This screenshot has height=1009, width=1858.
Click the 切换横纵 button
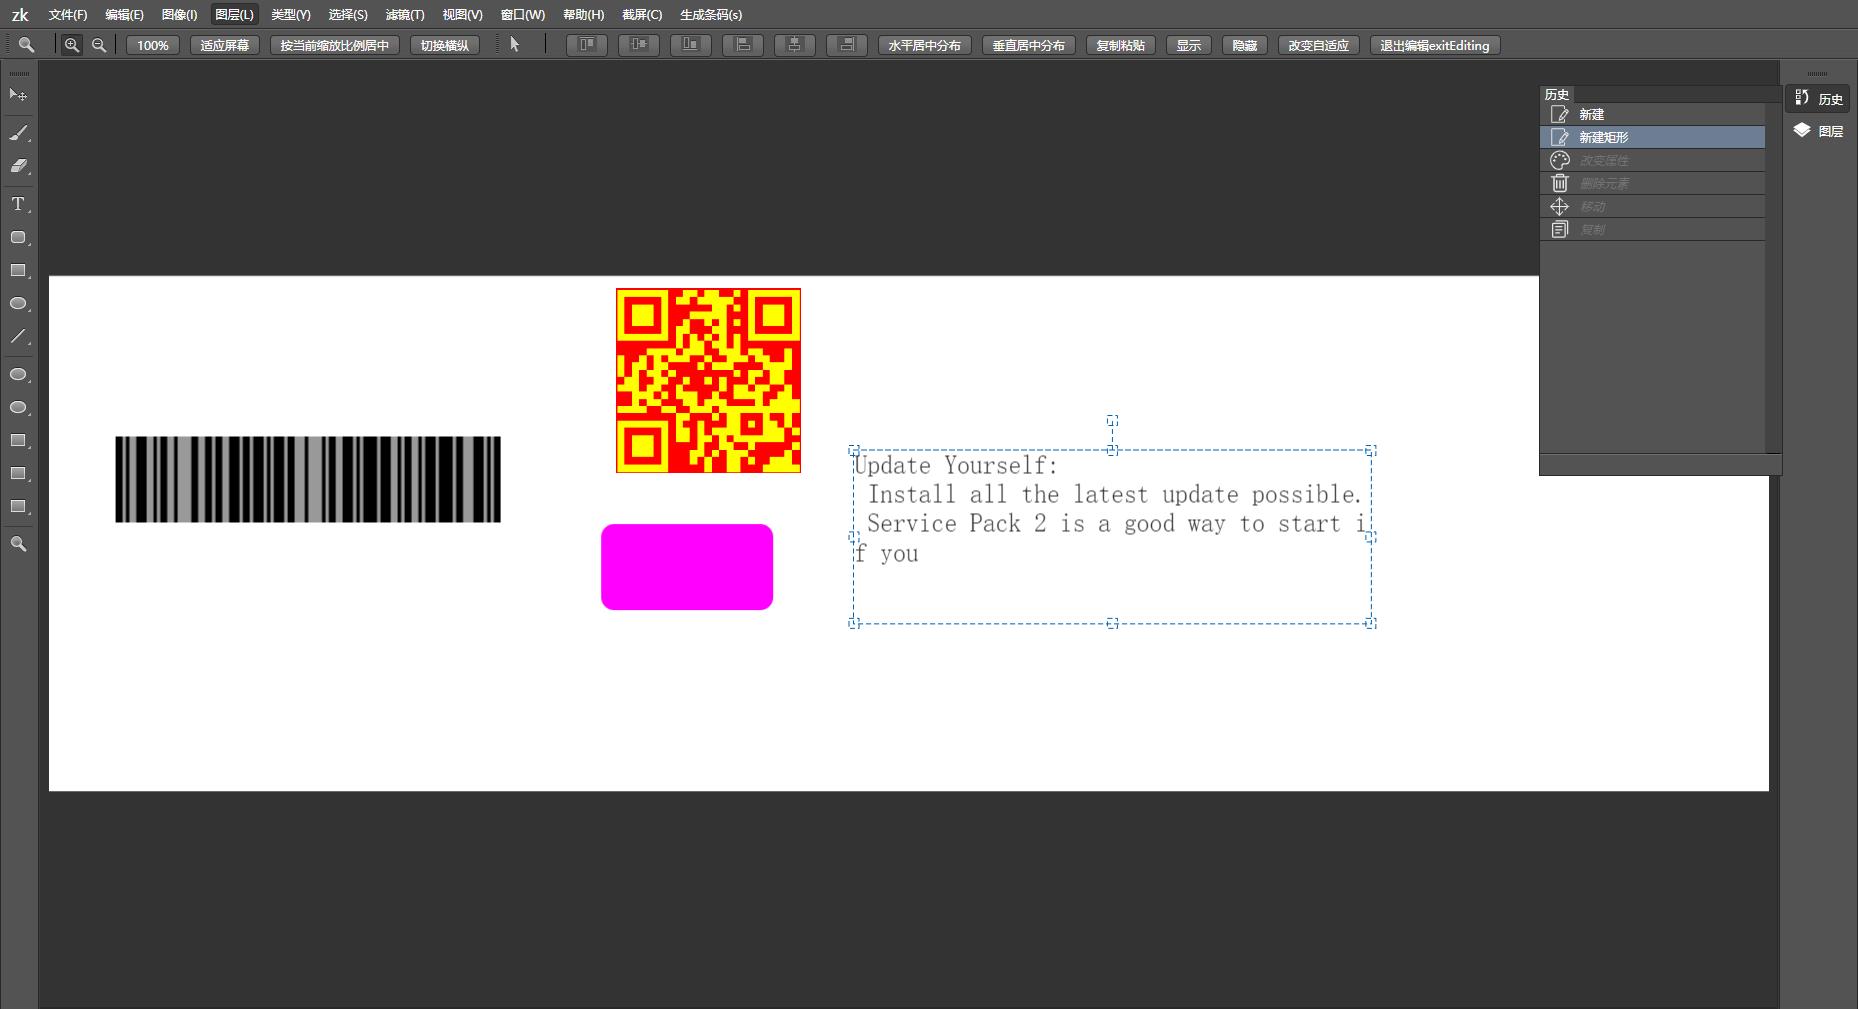[x=445, y=45]
